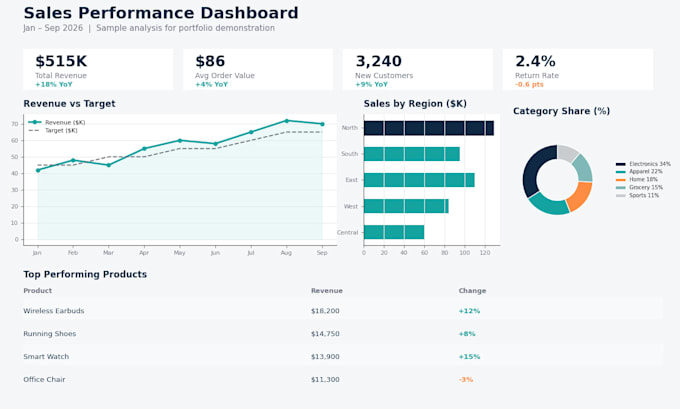Select the teal Apparel donut segment
This screenshot has height=409, width=680.
549,205
